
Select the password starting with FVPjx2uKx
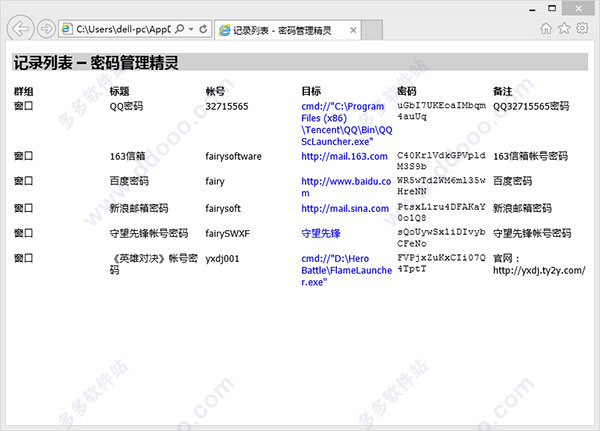[x=441, y=263]
